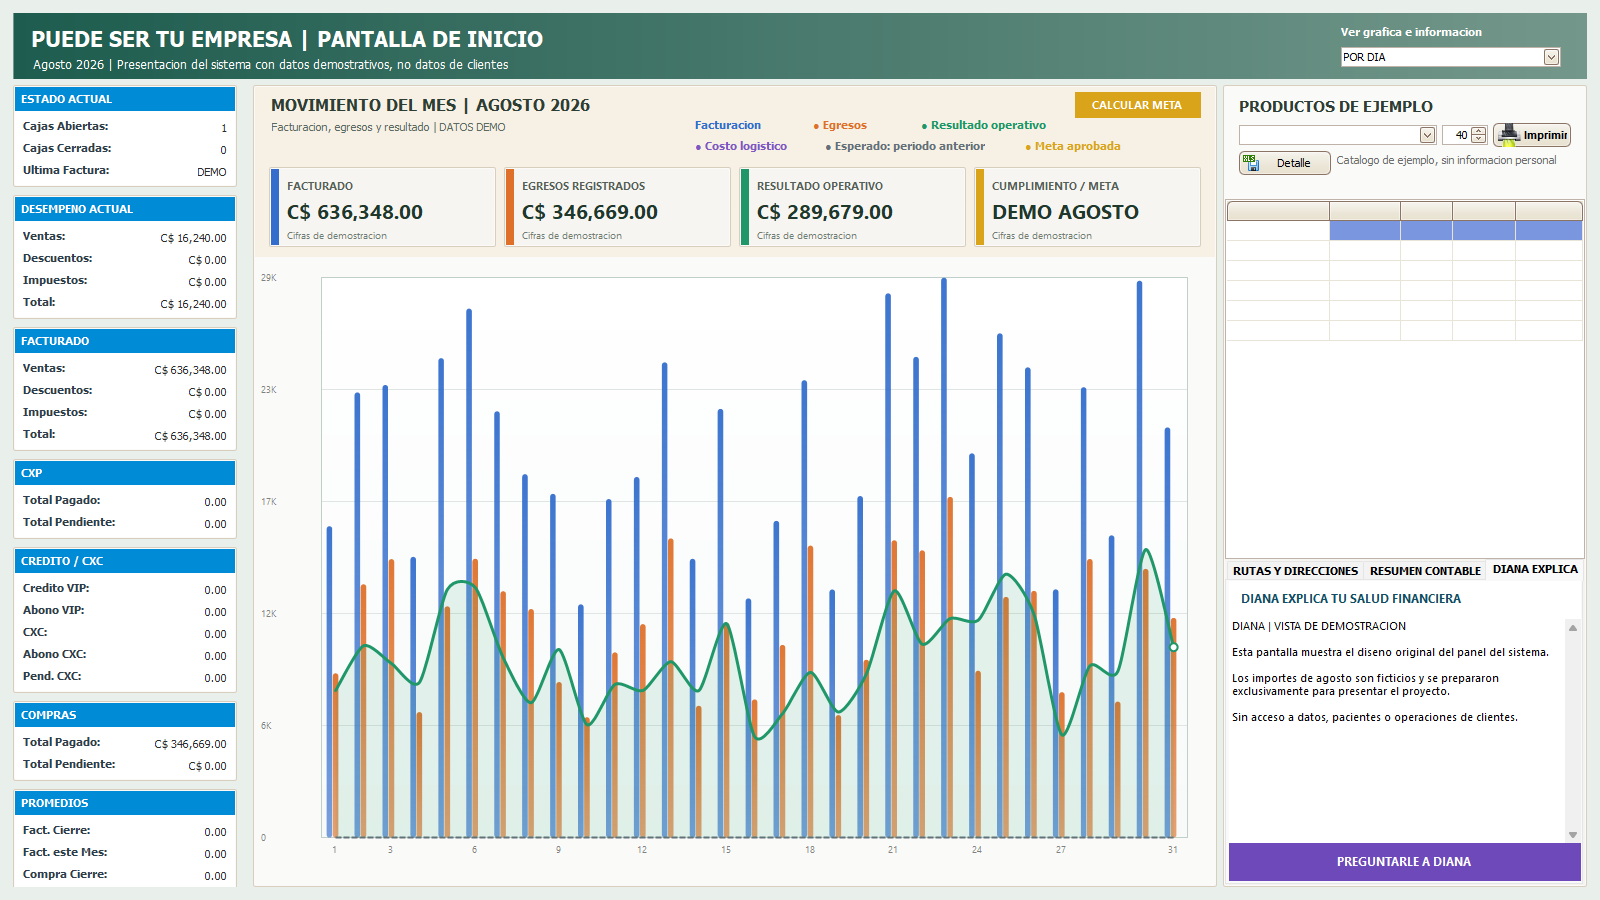Click the DESEMPENO ACTUAL panel header
This screenshot has width=1600, height=900.
125,209
